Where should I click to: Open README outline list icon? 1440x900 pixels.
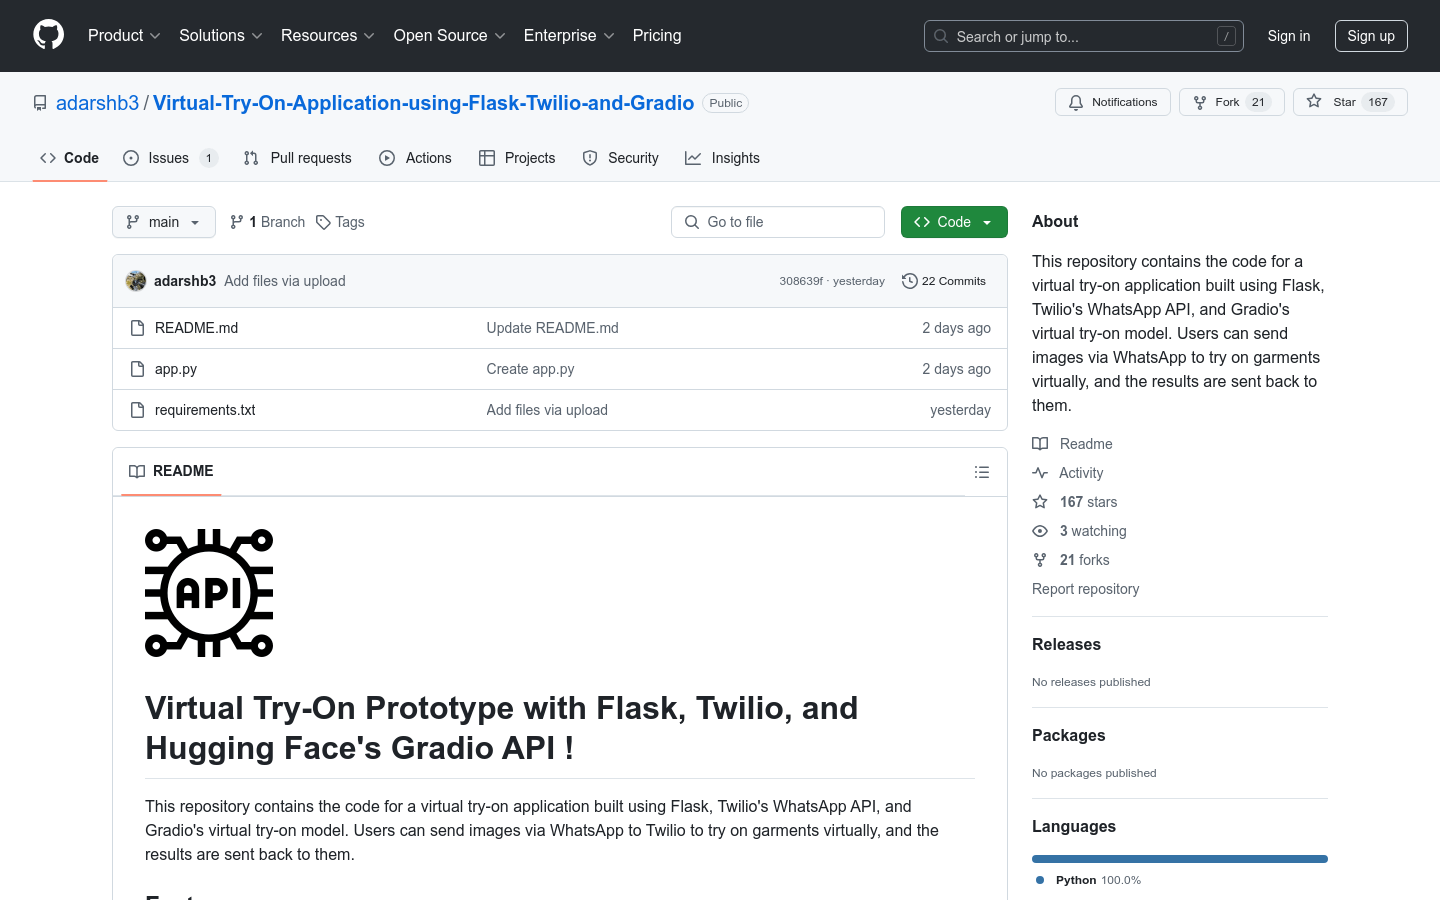tap(982, 472)
